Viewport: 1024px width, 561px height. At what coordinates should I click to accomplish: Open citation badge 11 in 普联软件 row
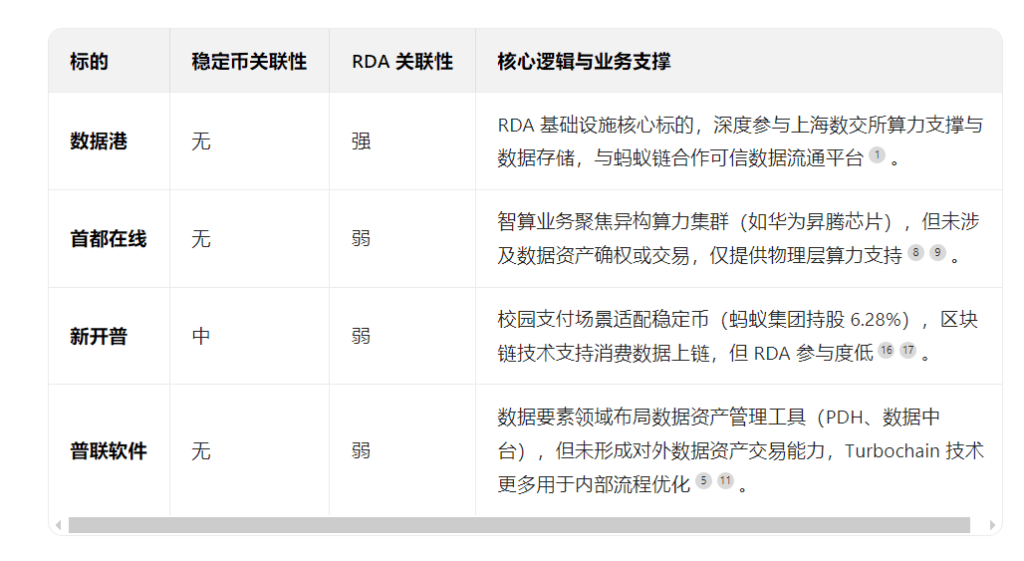726,481
